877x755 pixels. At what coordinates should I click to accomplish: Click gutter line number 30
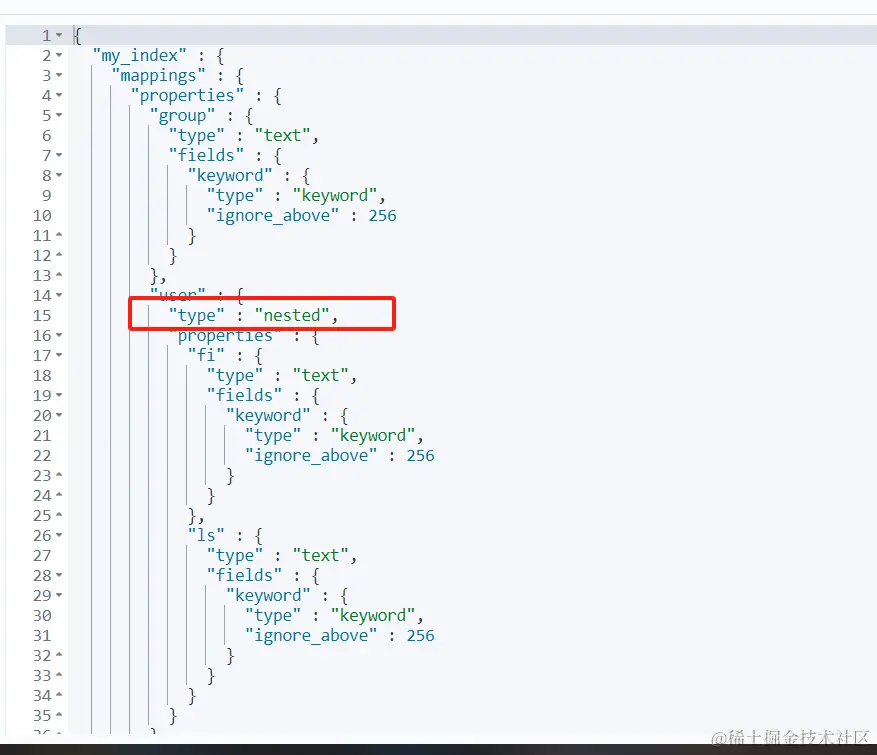[x=42, y=616]
